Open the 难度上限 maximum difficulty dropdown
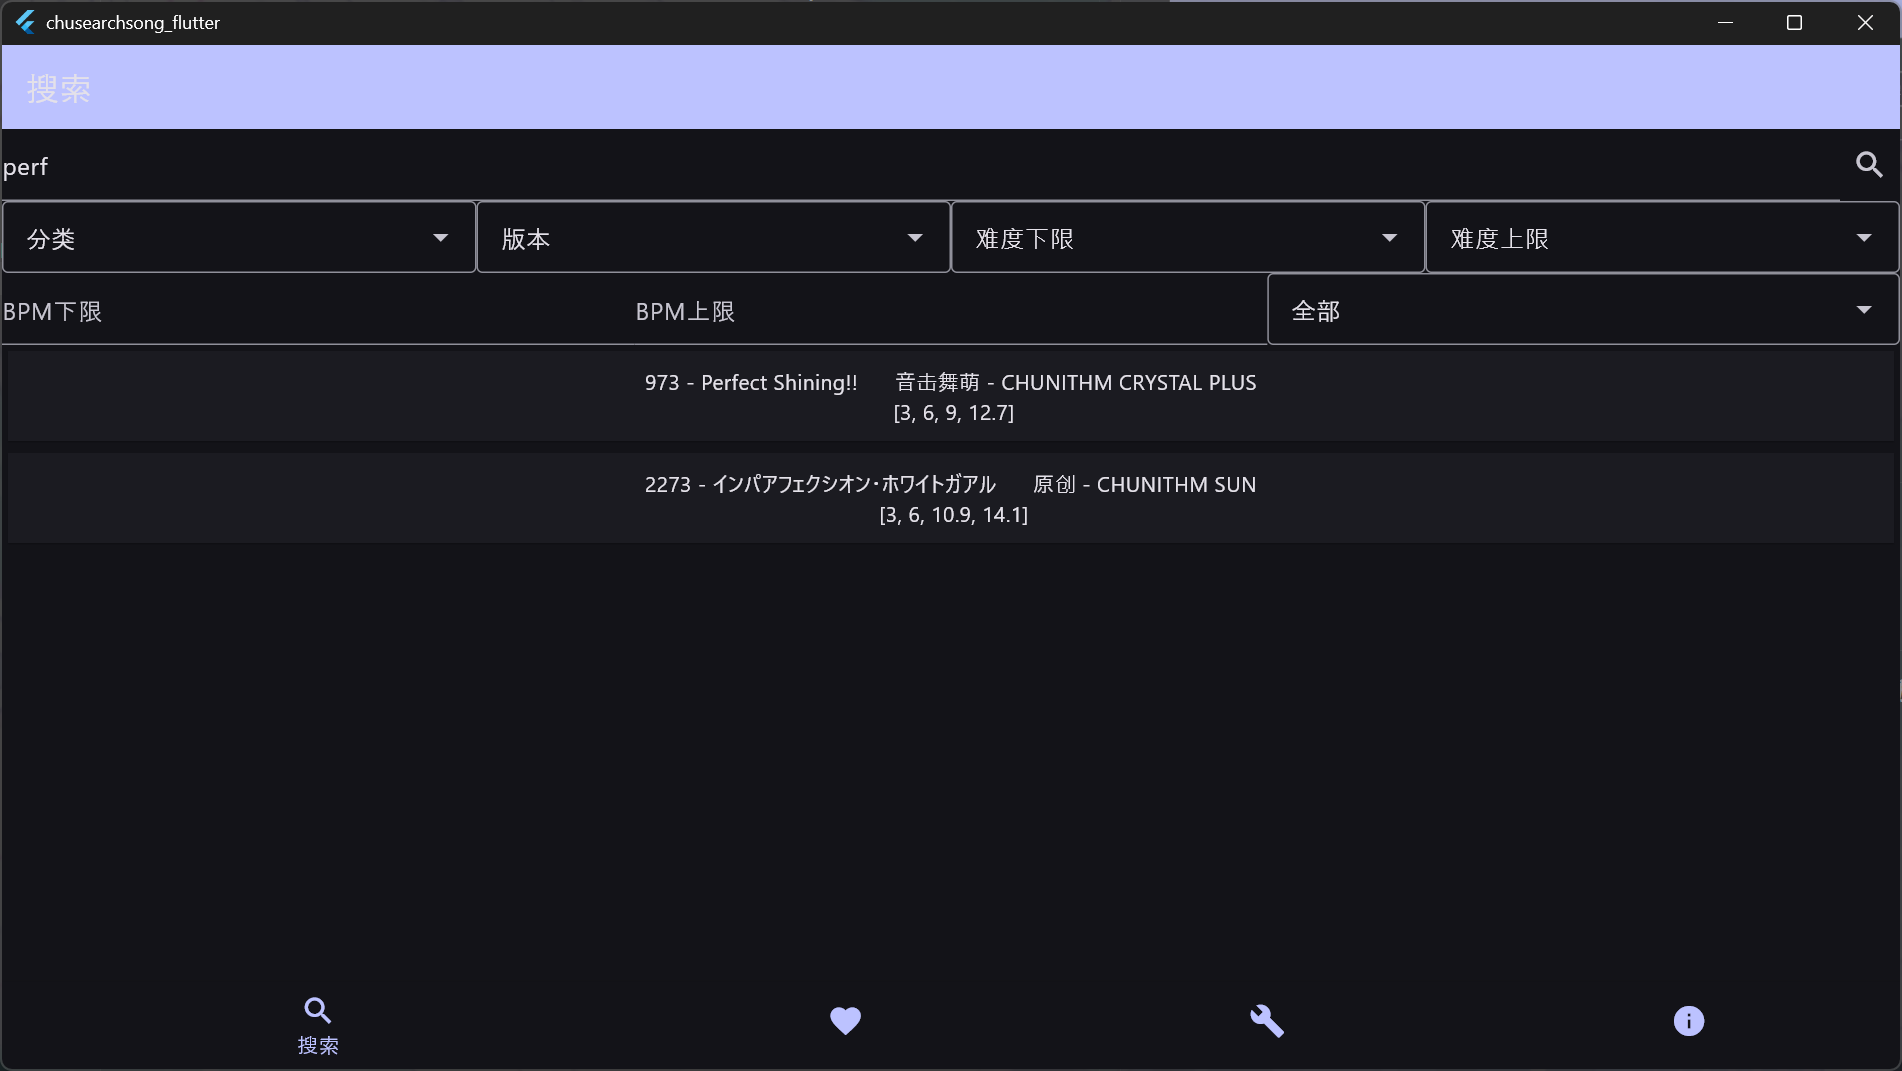 point(1662,238)
